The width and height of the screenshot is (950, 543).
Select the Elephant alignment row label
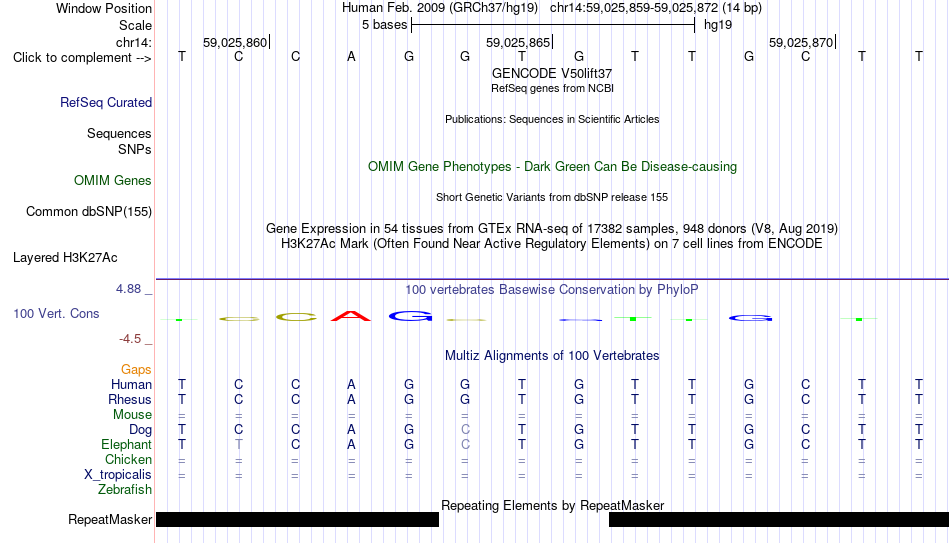point(127,445)
